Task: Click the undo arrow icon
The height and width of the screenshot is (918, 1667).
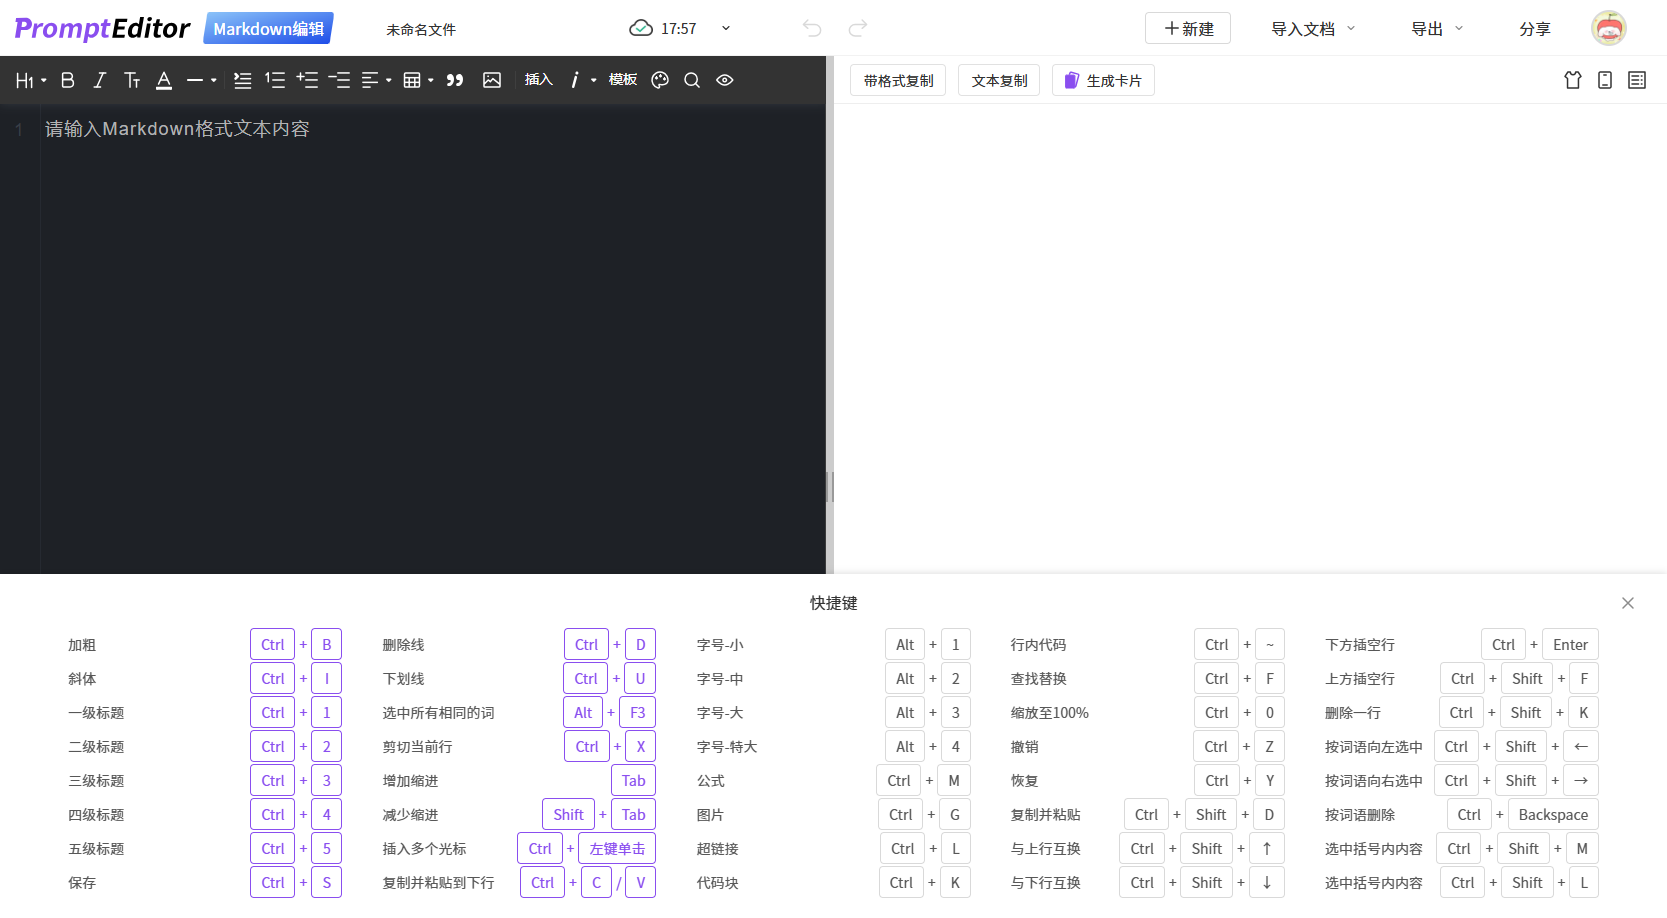Action: 811,29
